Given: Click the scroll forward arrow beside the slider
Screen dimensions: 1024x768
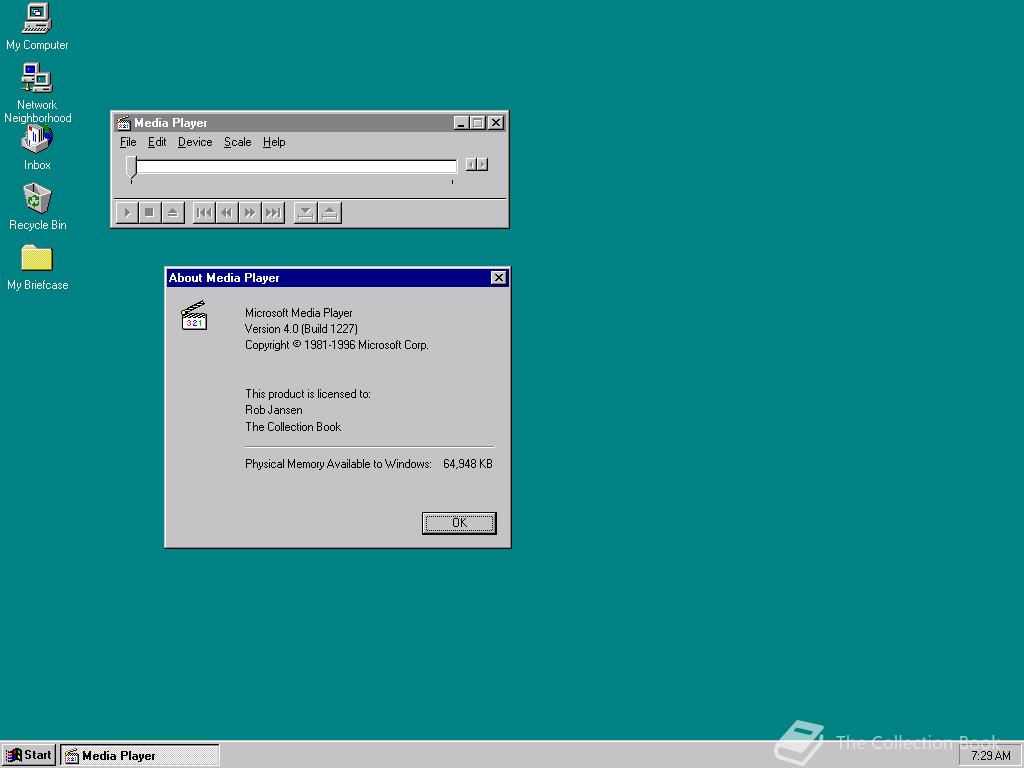Looking at the screenshot, I should point(483,165).
